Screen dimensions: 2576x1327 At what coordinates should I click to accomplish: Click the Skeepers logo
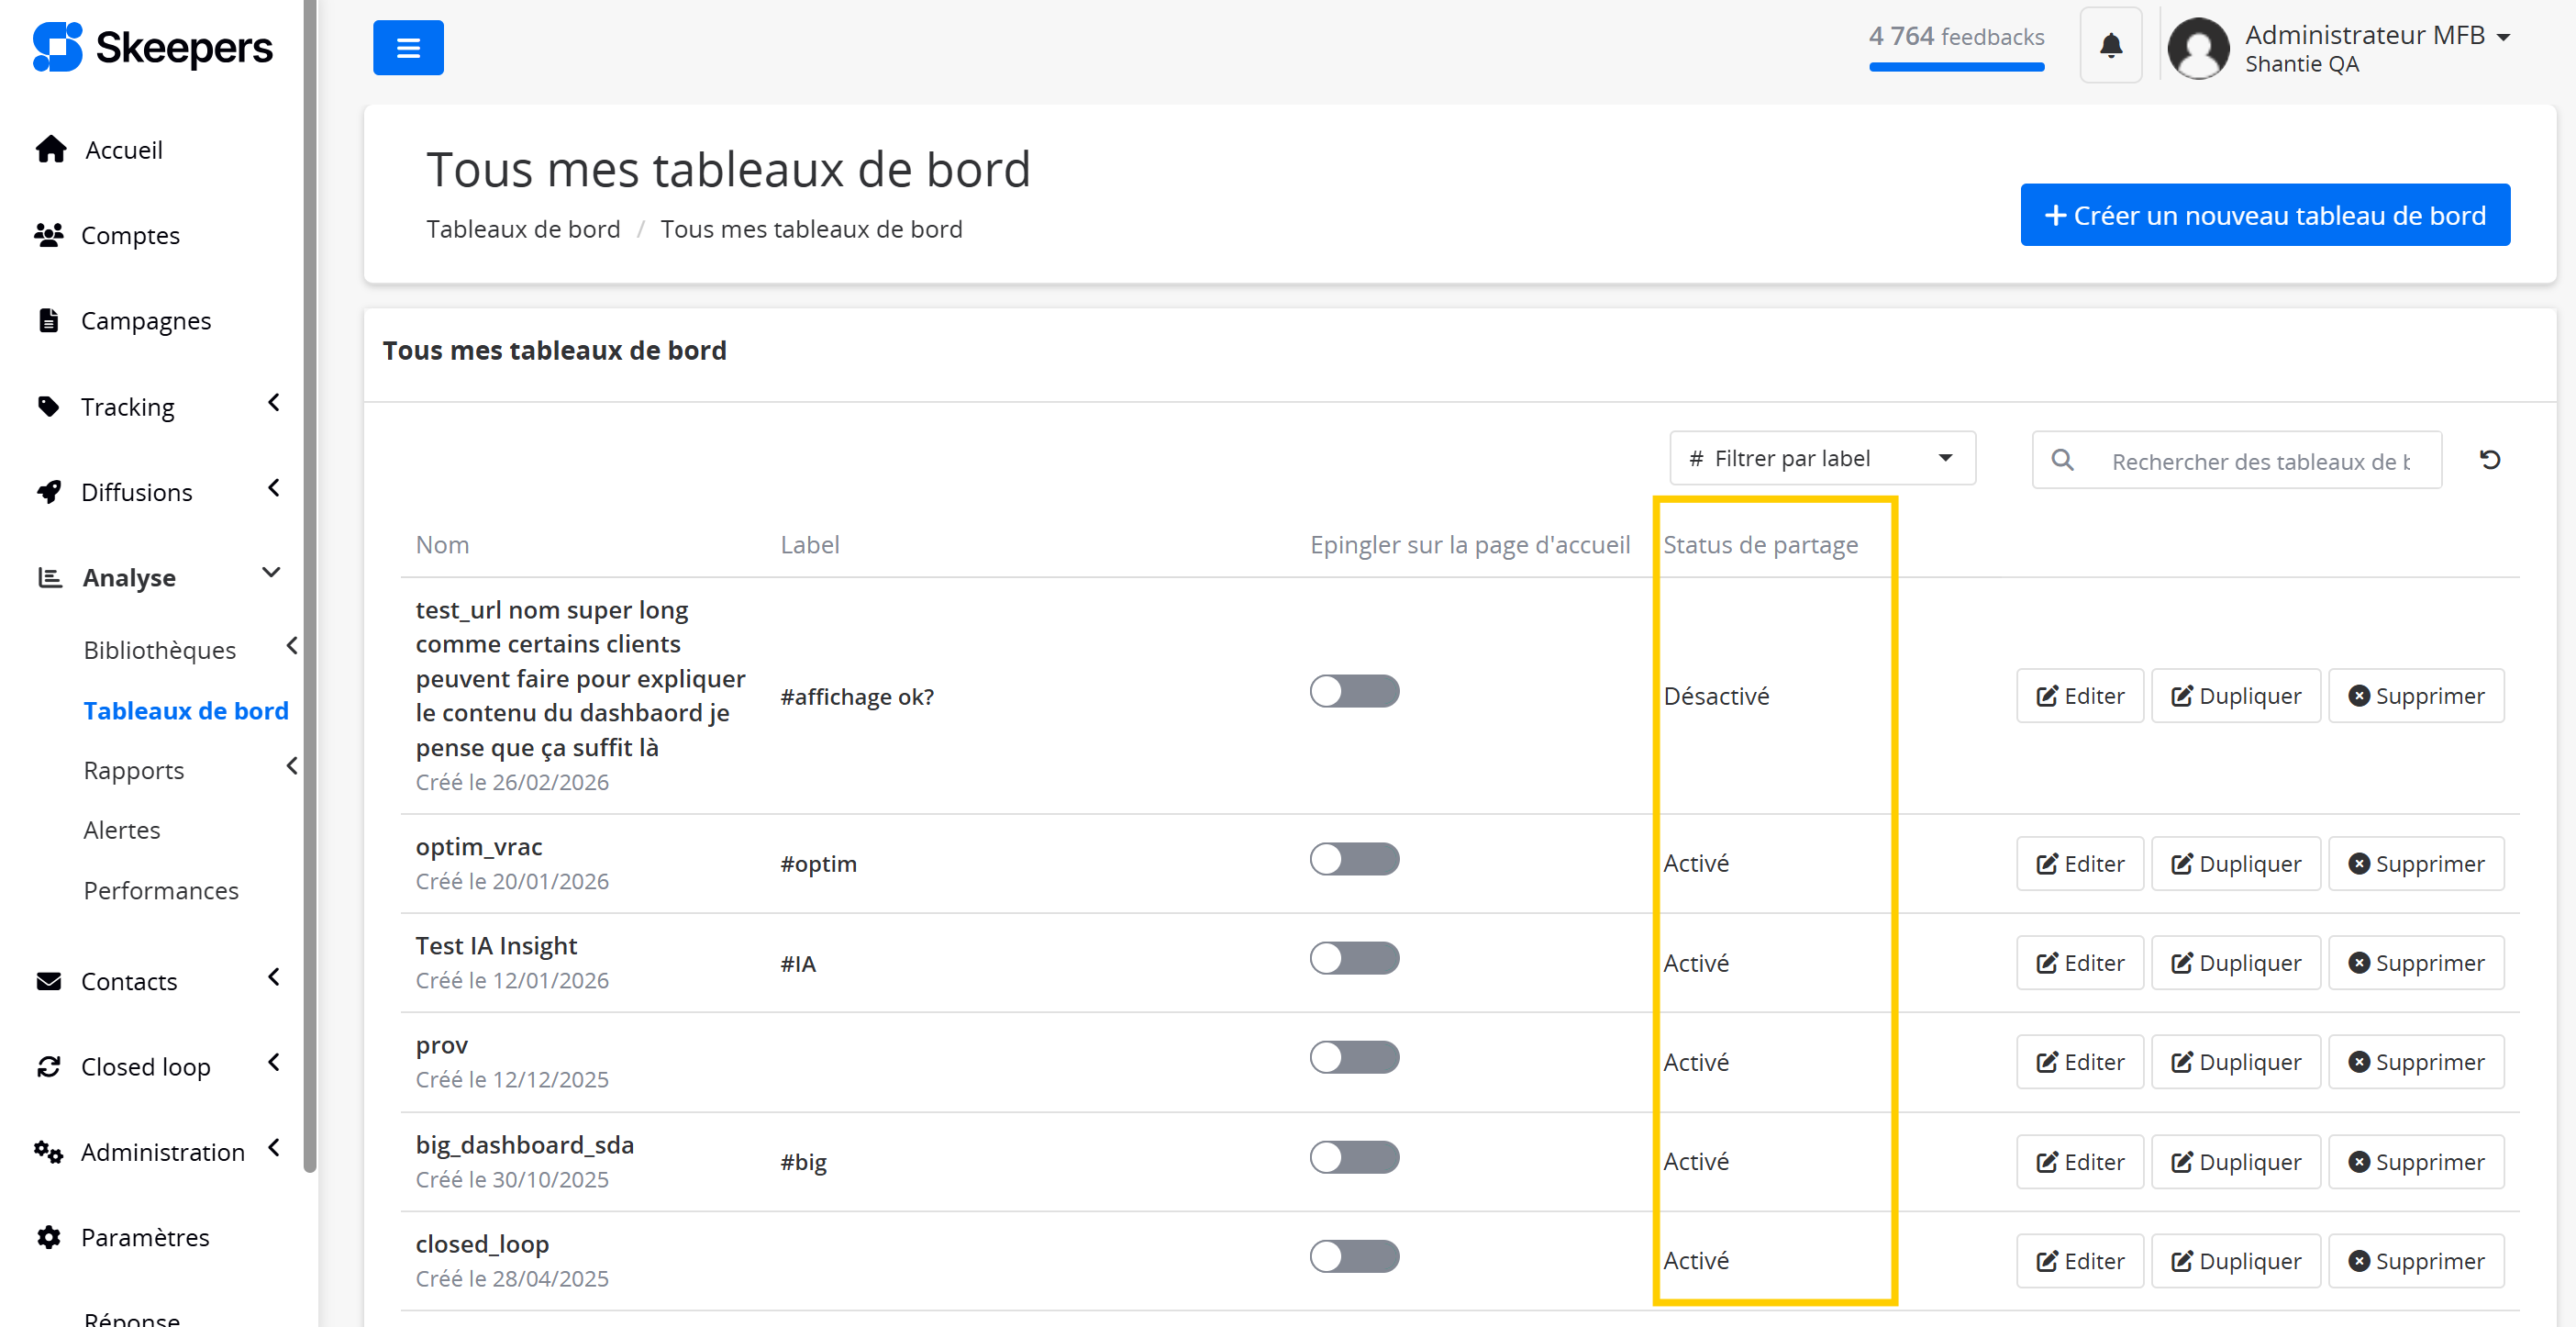click(x=152, y=47)
